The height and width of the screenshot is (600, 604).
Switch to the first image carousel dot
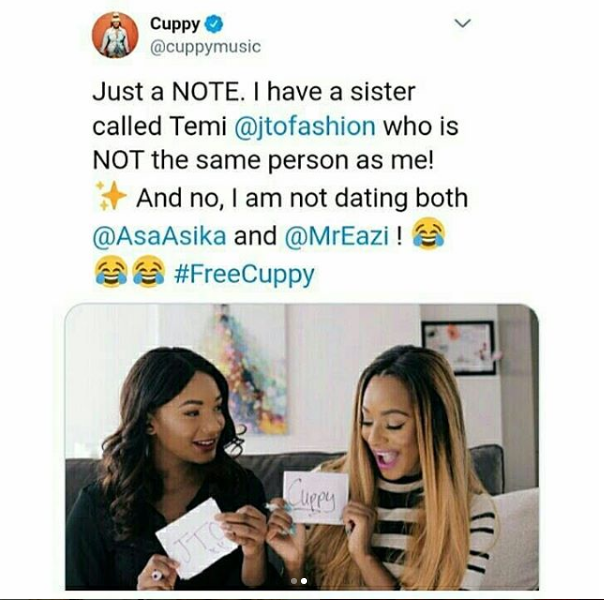[x=294, y=581]
